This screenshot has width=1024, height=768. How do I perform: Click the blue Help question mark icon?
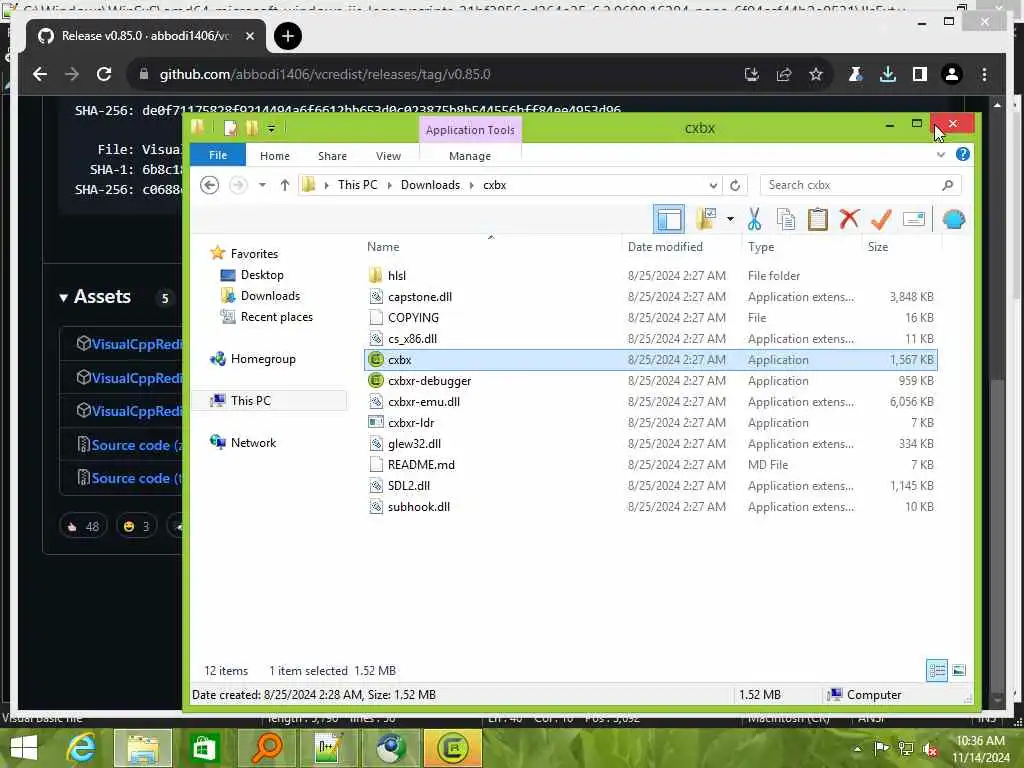[963, 155]
